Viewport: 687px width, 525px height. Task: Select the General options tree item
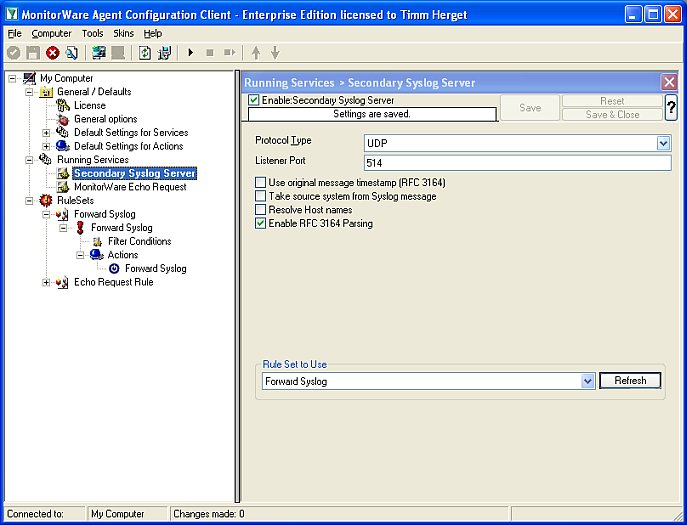click(106, 119)
